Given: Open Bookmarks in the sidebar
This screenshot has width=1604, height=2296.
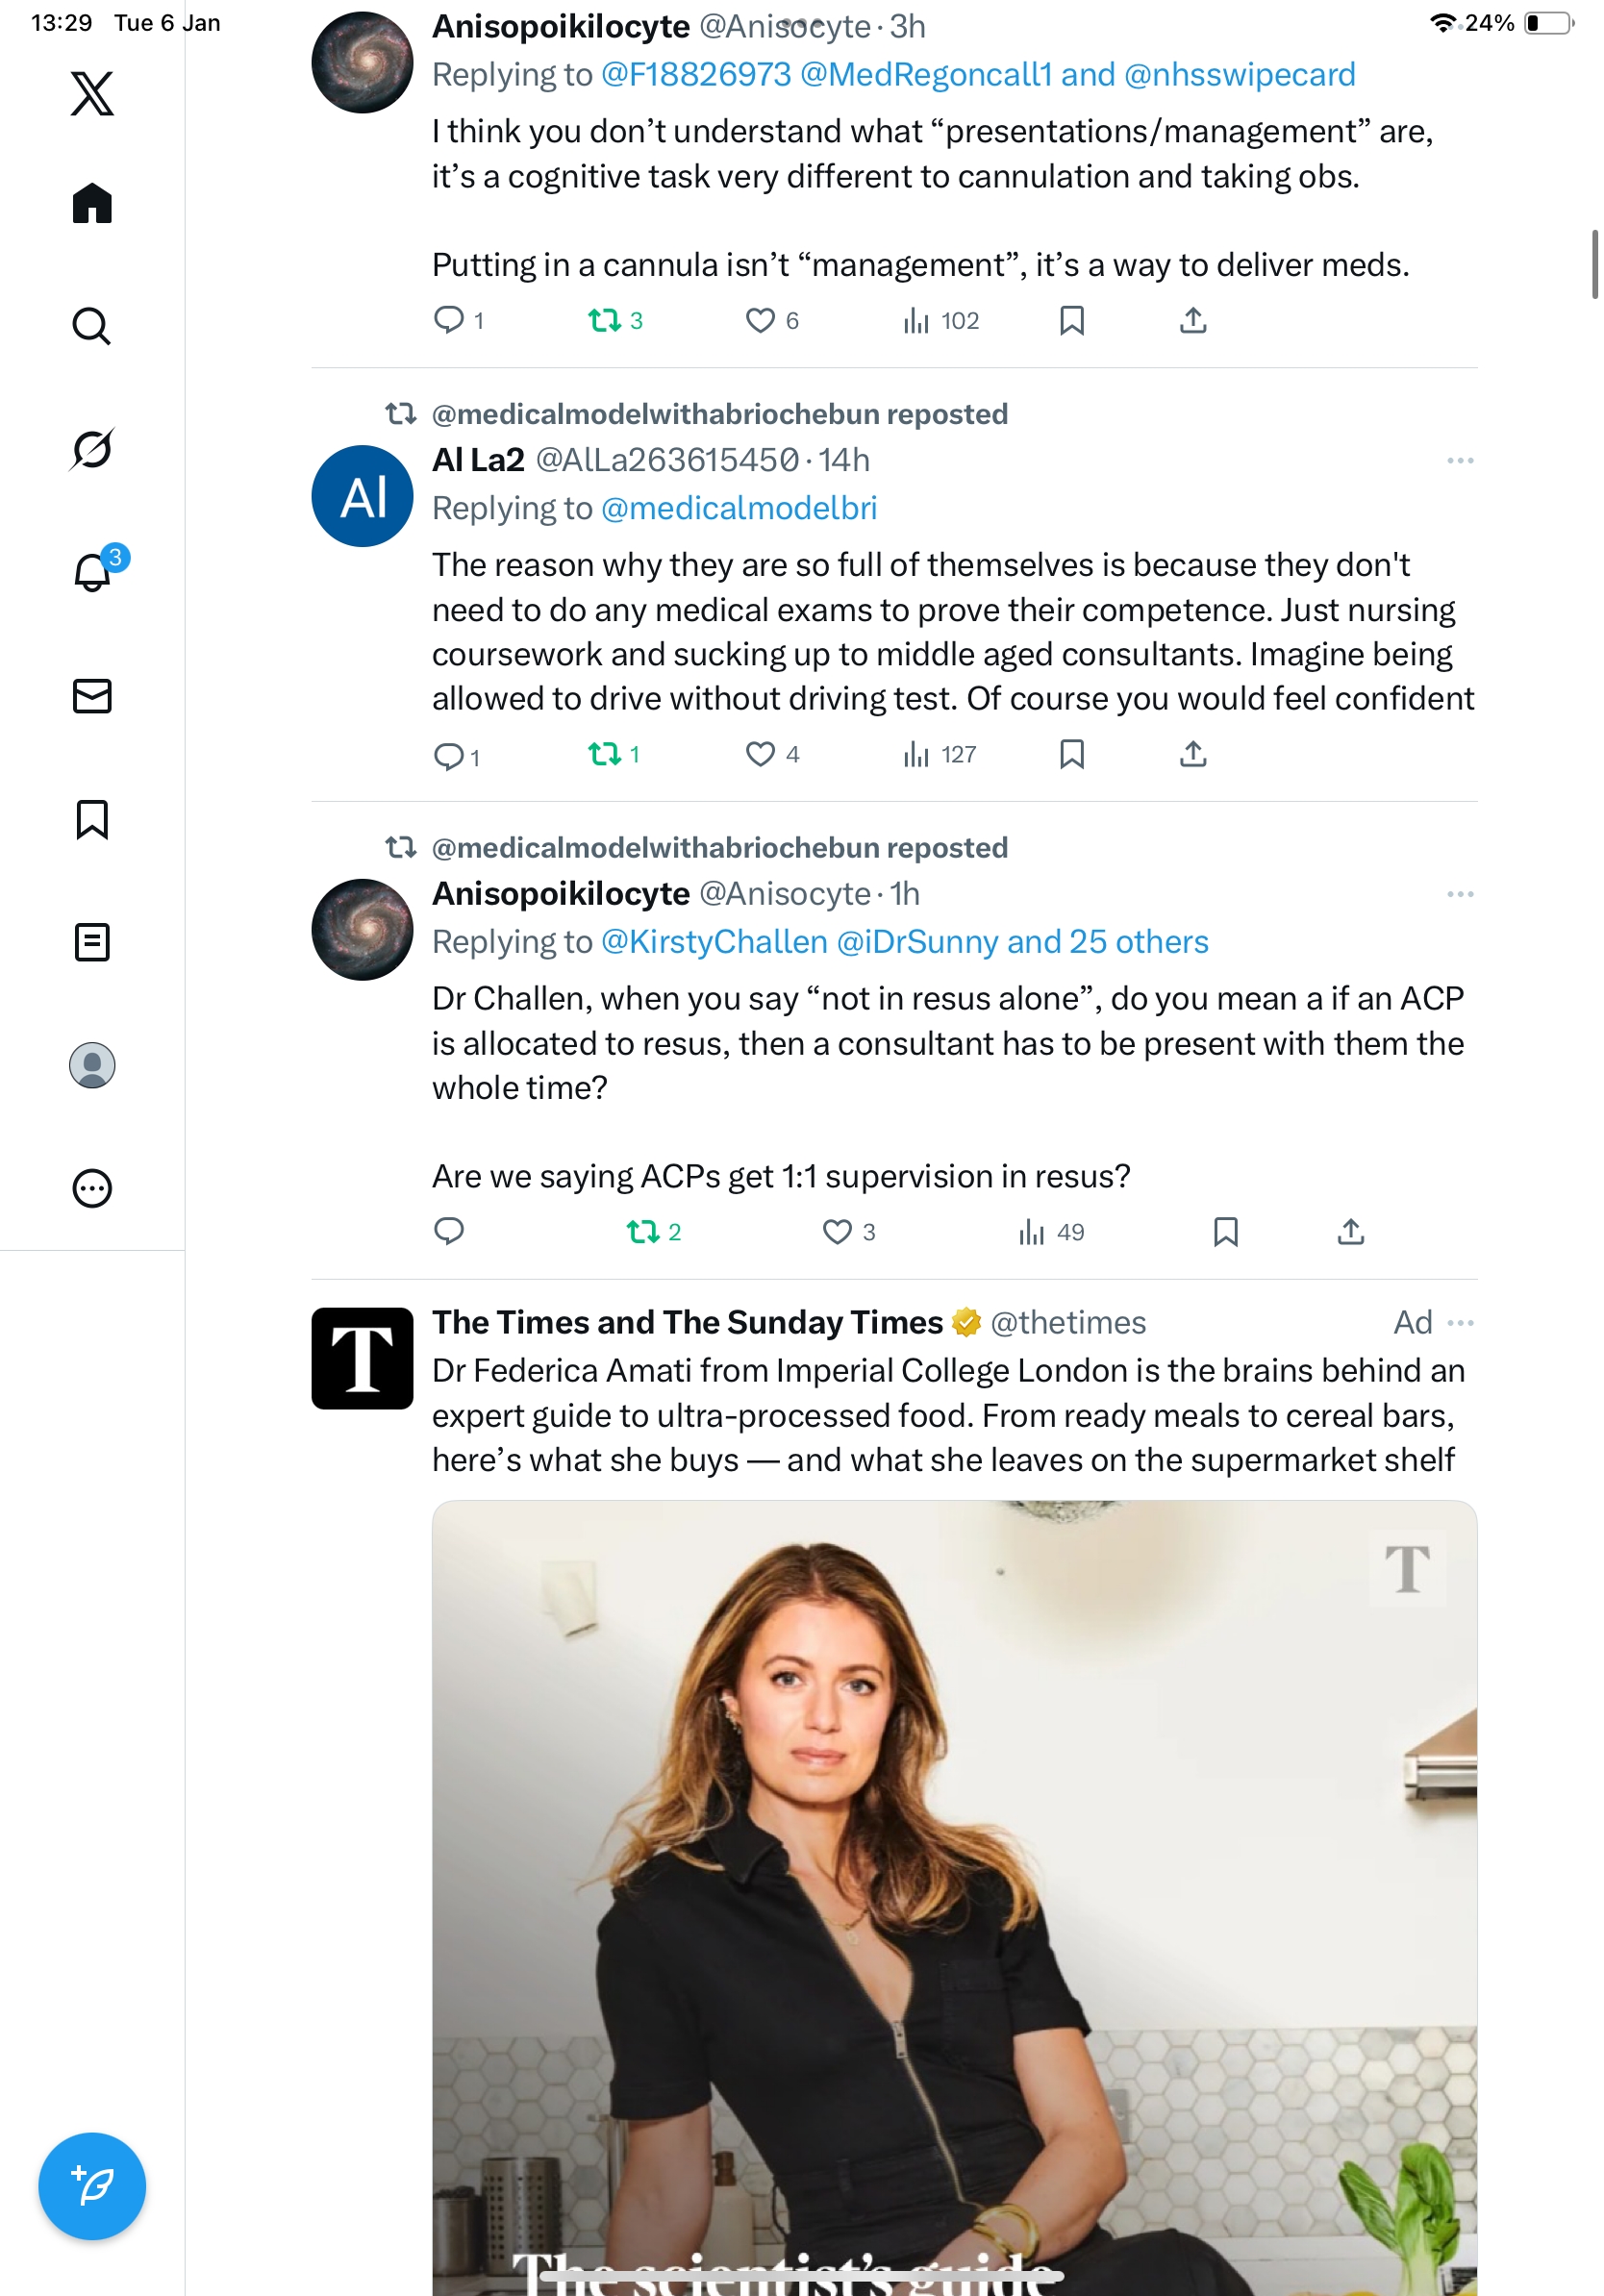Looking at the screenshot, I should [x=92, y=819].
